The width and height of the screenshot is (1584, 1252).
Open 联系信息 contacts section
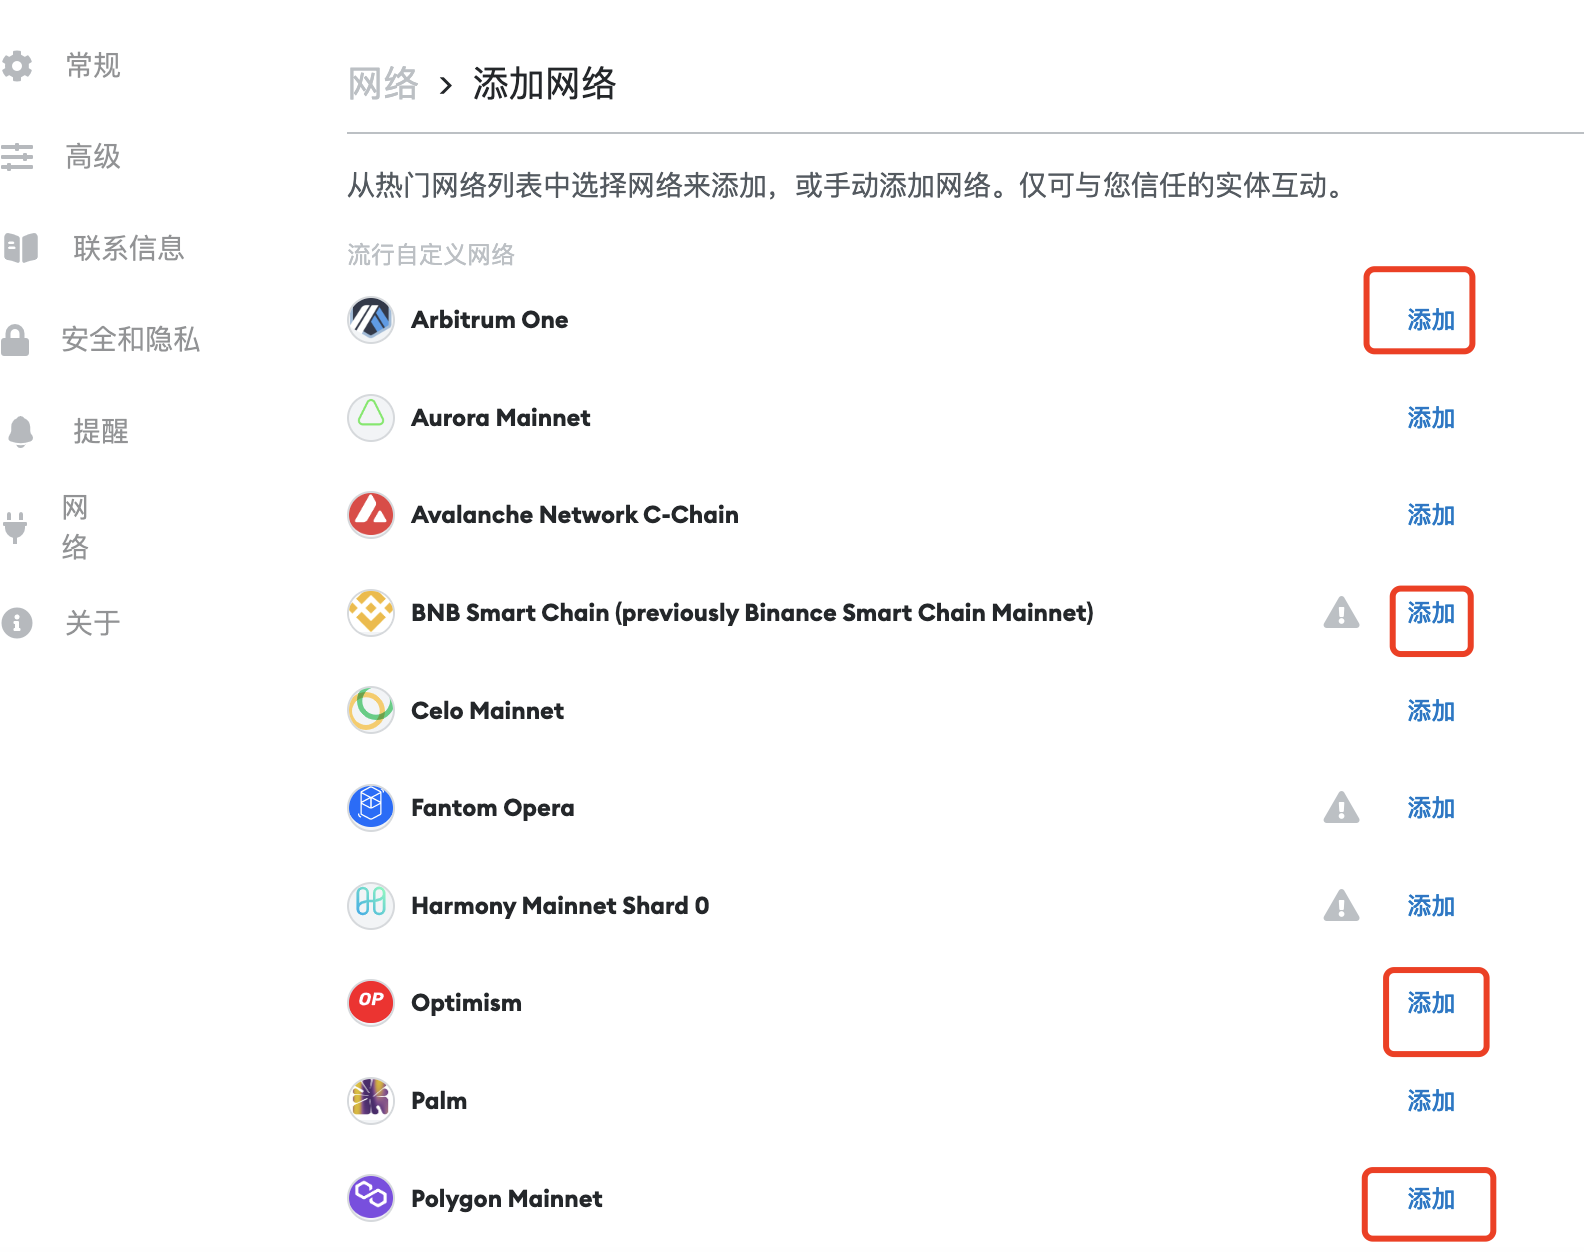point(128,248)
